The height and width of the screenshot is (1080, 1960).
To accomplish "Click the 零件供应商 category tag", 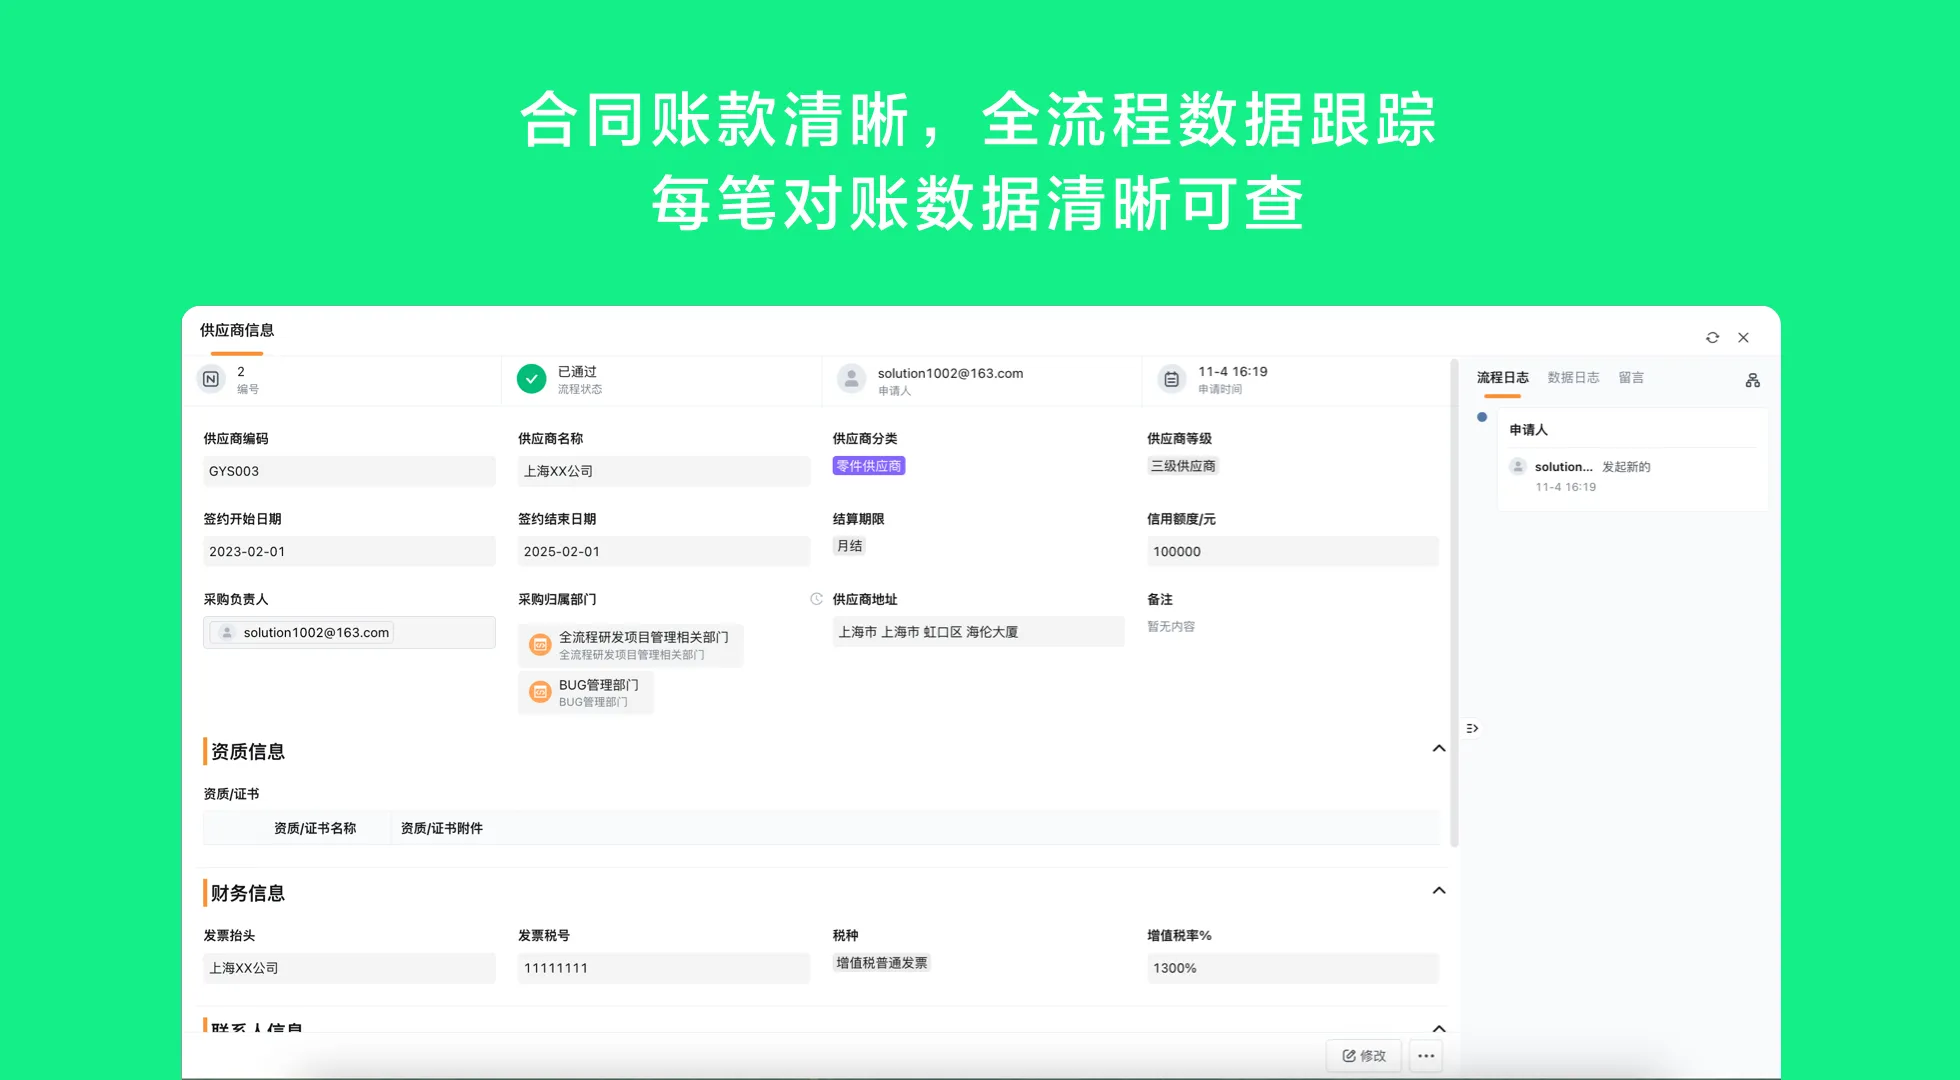I will [868, 465].
